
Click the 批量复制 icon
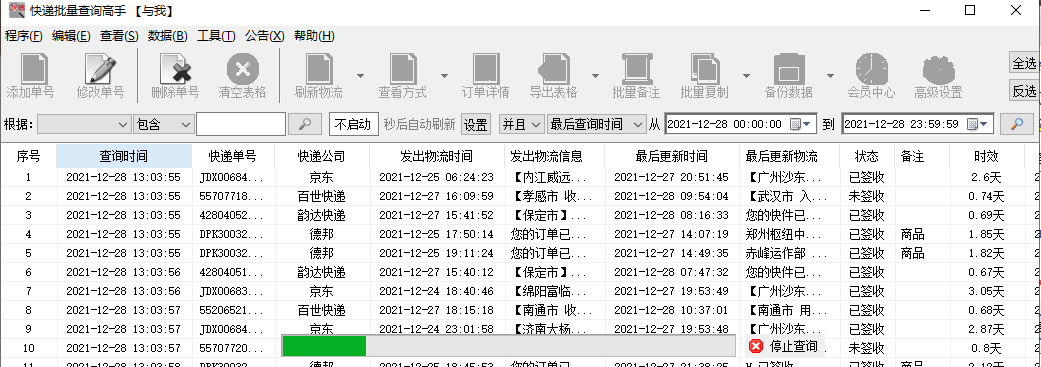(x=704, y=69)
